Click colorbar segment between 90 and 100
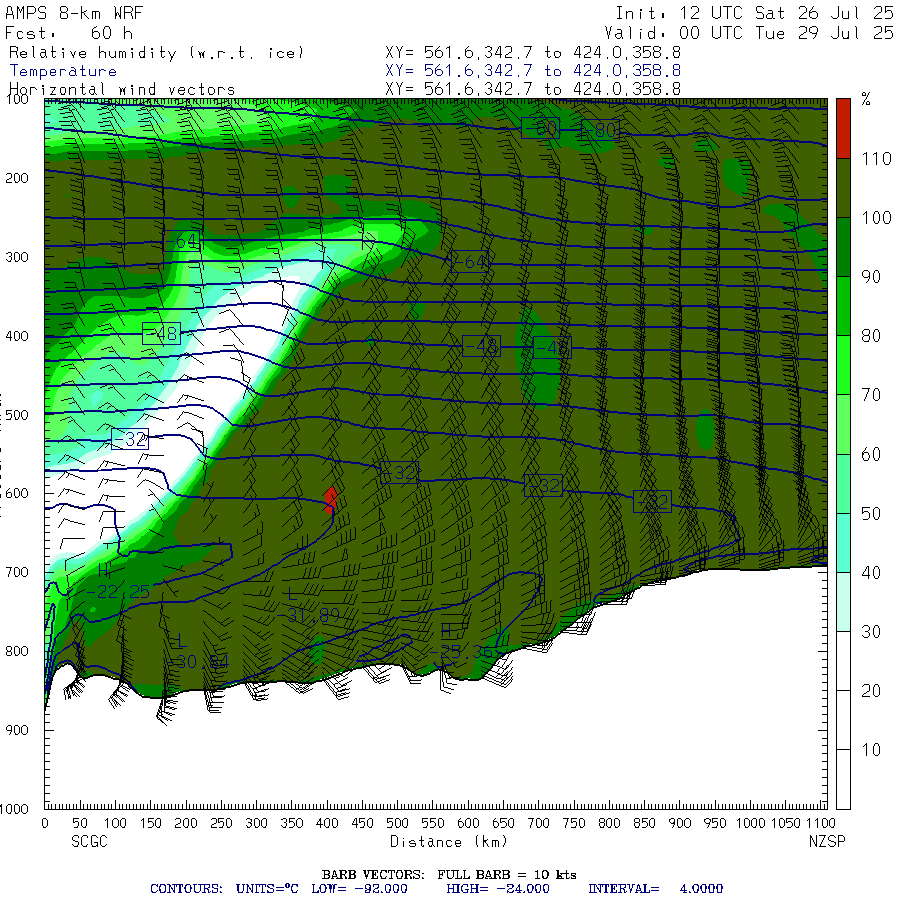This screenshot has width=900, height=900. (843, 247)
